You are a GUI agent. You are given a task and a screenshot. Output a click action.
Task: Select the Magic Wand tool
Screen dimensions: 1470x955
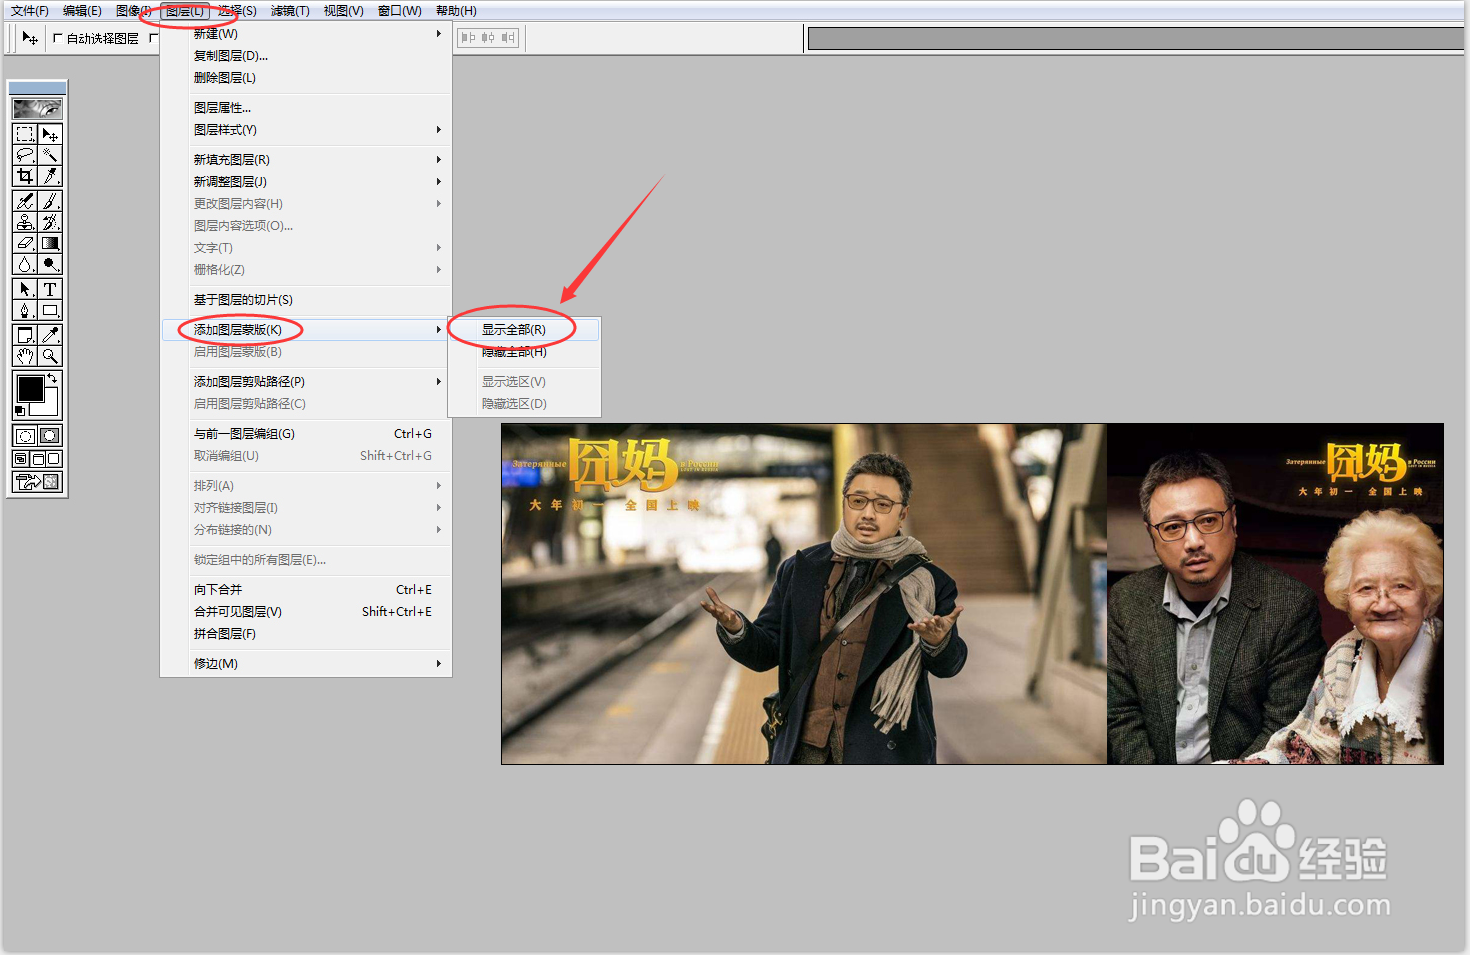pos(50,155)
